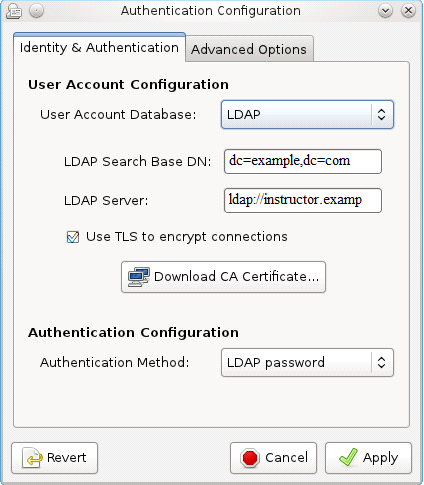Image resolution: width=424 pixels, height=485 pixels.
Task: Cancel the configuration changes
Action: pos(273,458)
